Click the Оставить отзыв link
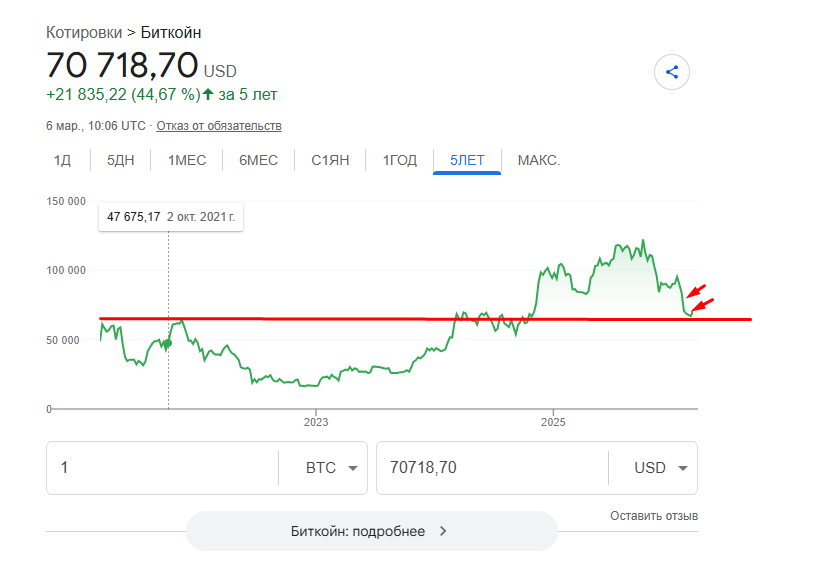 coord(654,516)
